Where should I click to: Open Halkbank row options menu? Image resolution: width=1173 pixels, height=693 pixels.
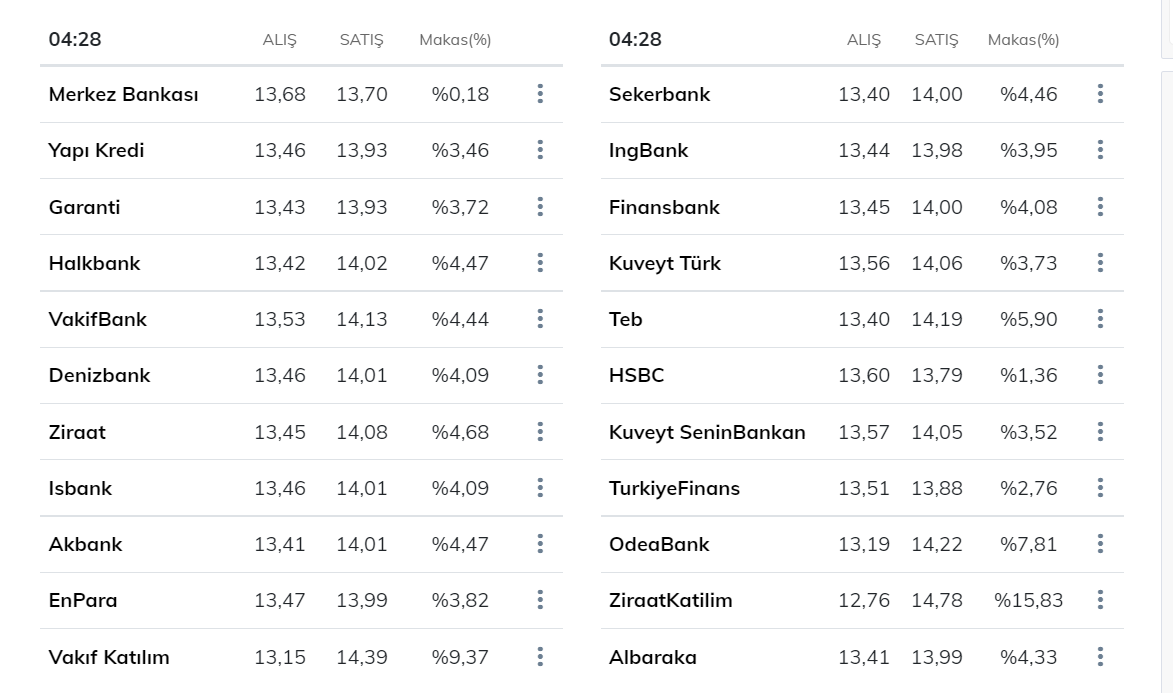(x=540, y=263)
